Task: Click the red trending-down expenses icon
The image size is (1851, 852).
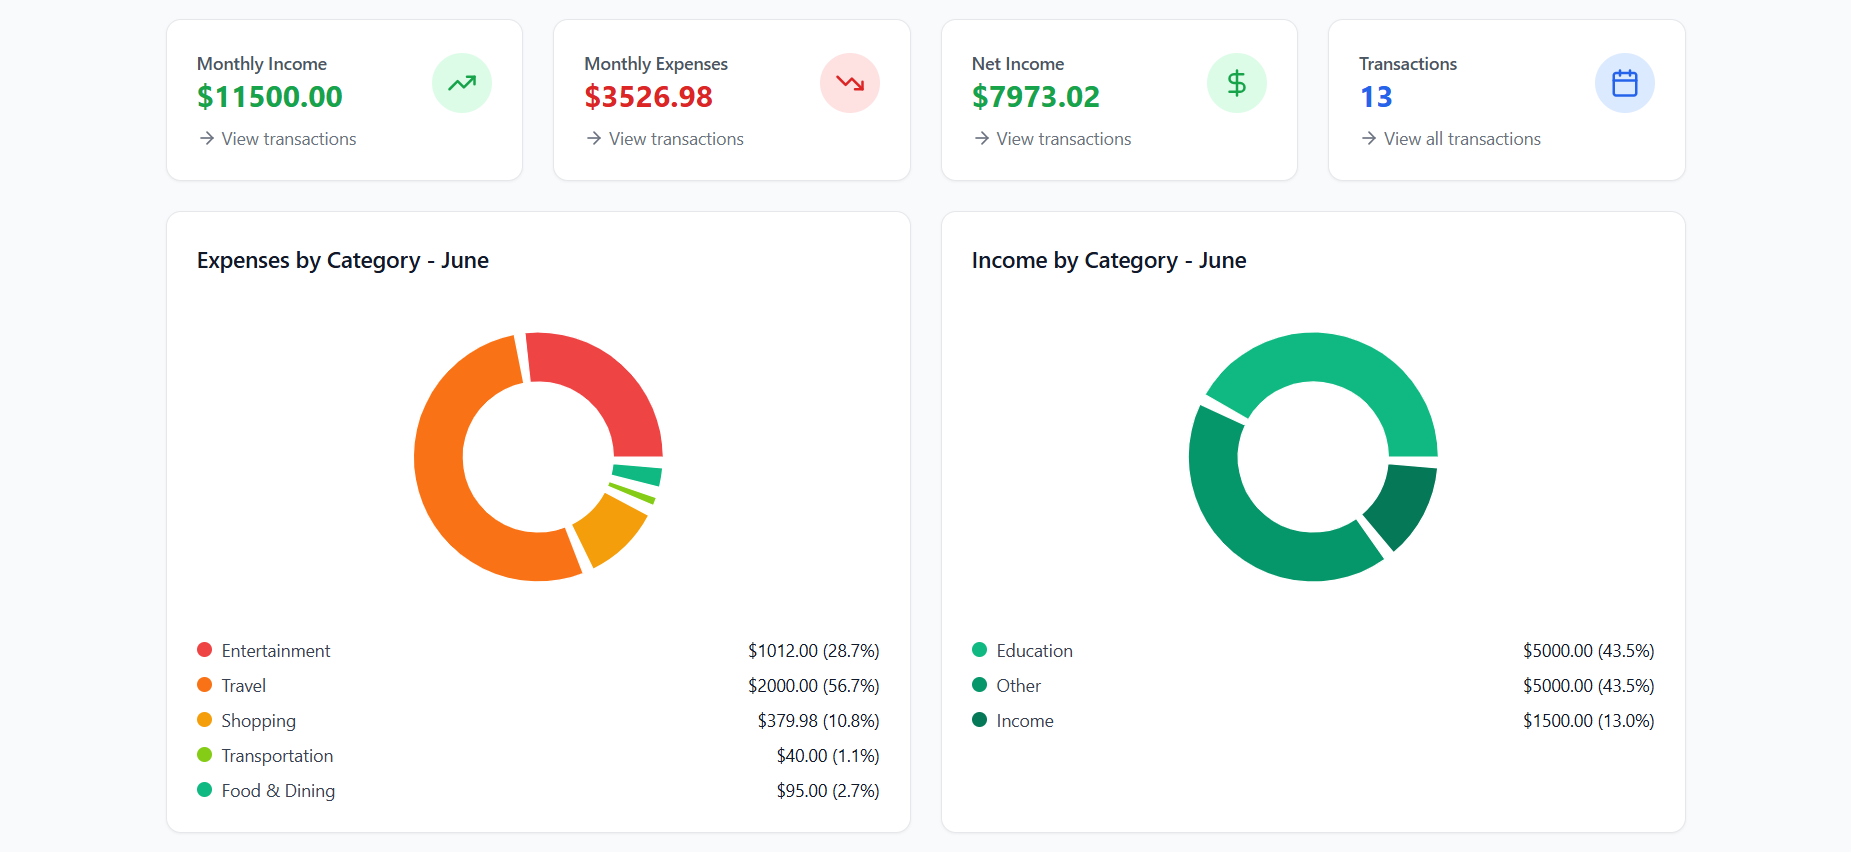Action: (x=850, y=83)
